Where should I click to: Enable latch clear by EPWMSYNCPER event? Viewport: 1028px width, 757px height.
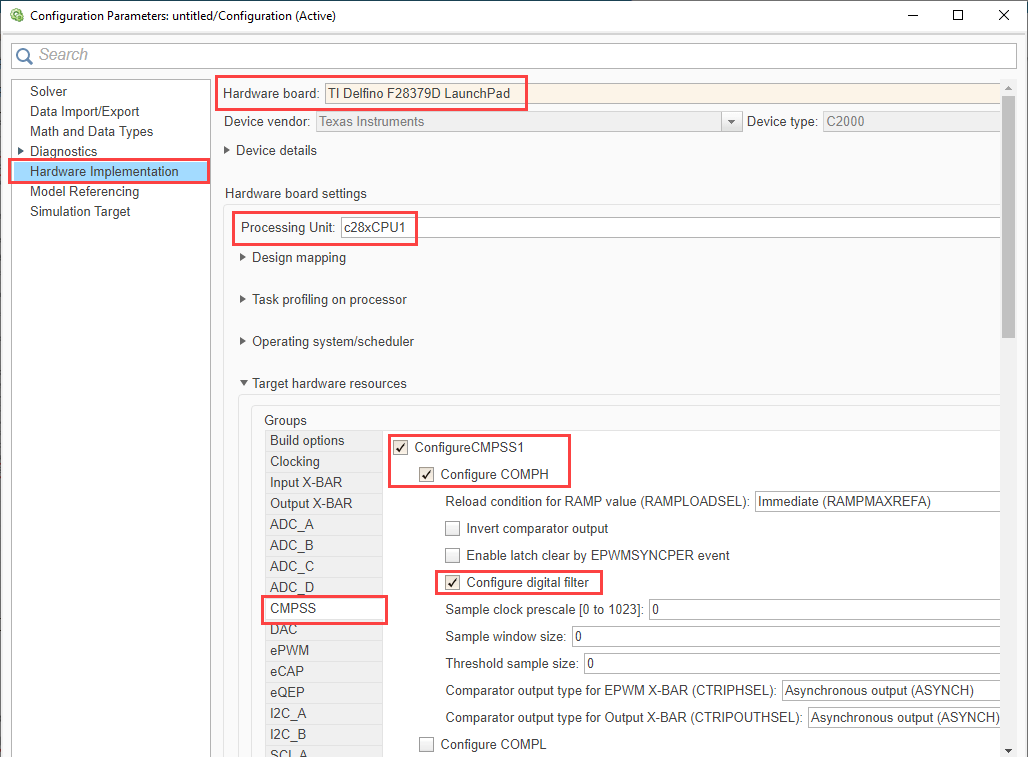pyautogui.click(x=453, y=555)
